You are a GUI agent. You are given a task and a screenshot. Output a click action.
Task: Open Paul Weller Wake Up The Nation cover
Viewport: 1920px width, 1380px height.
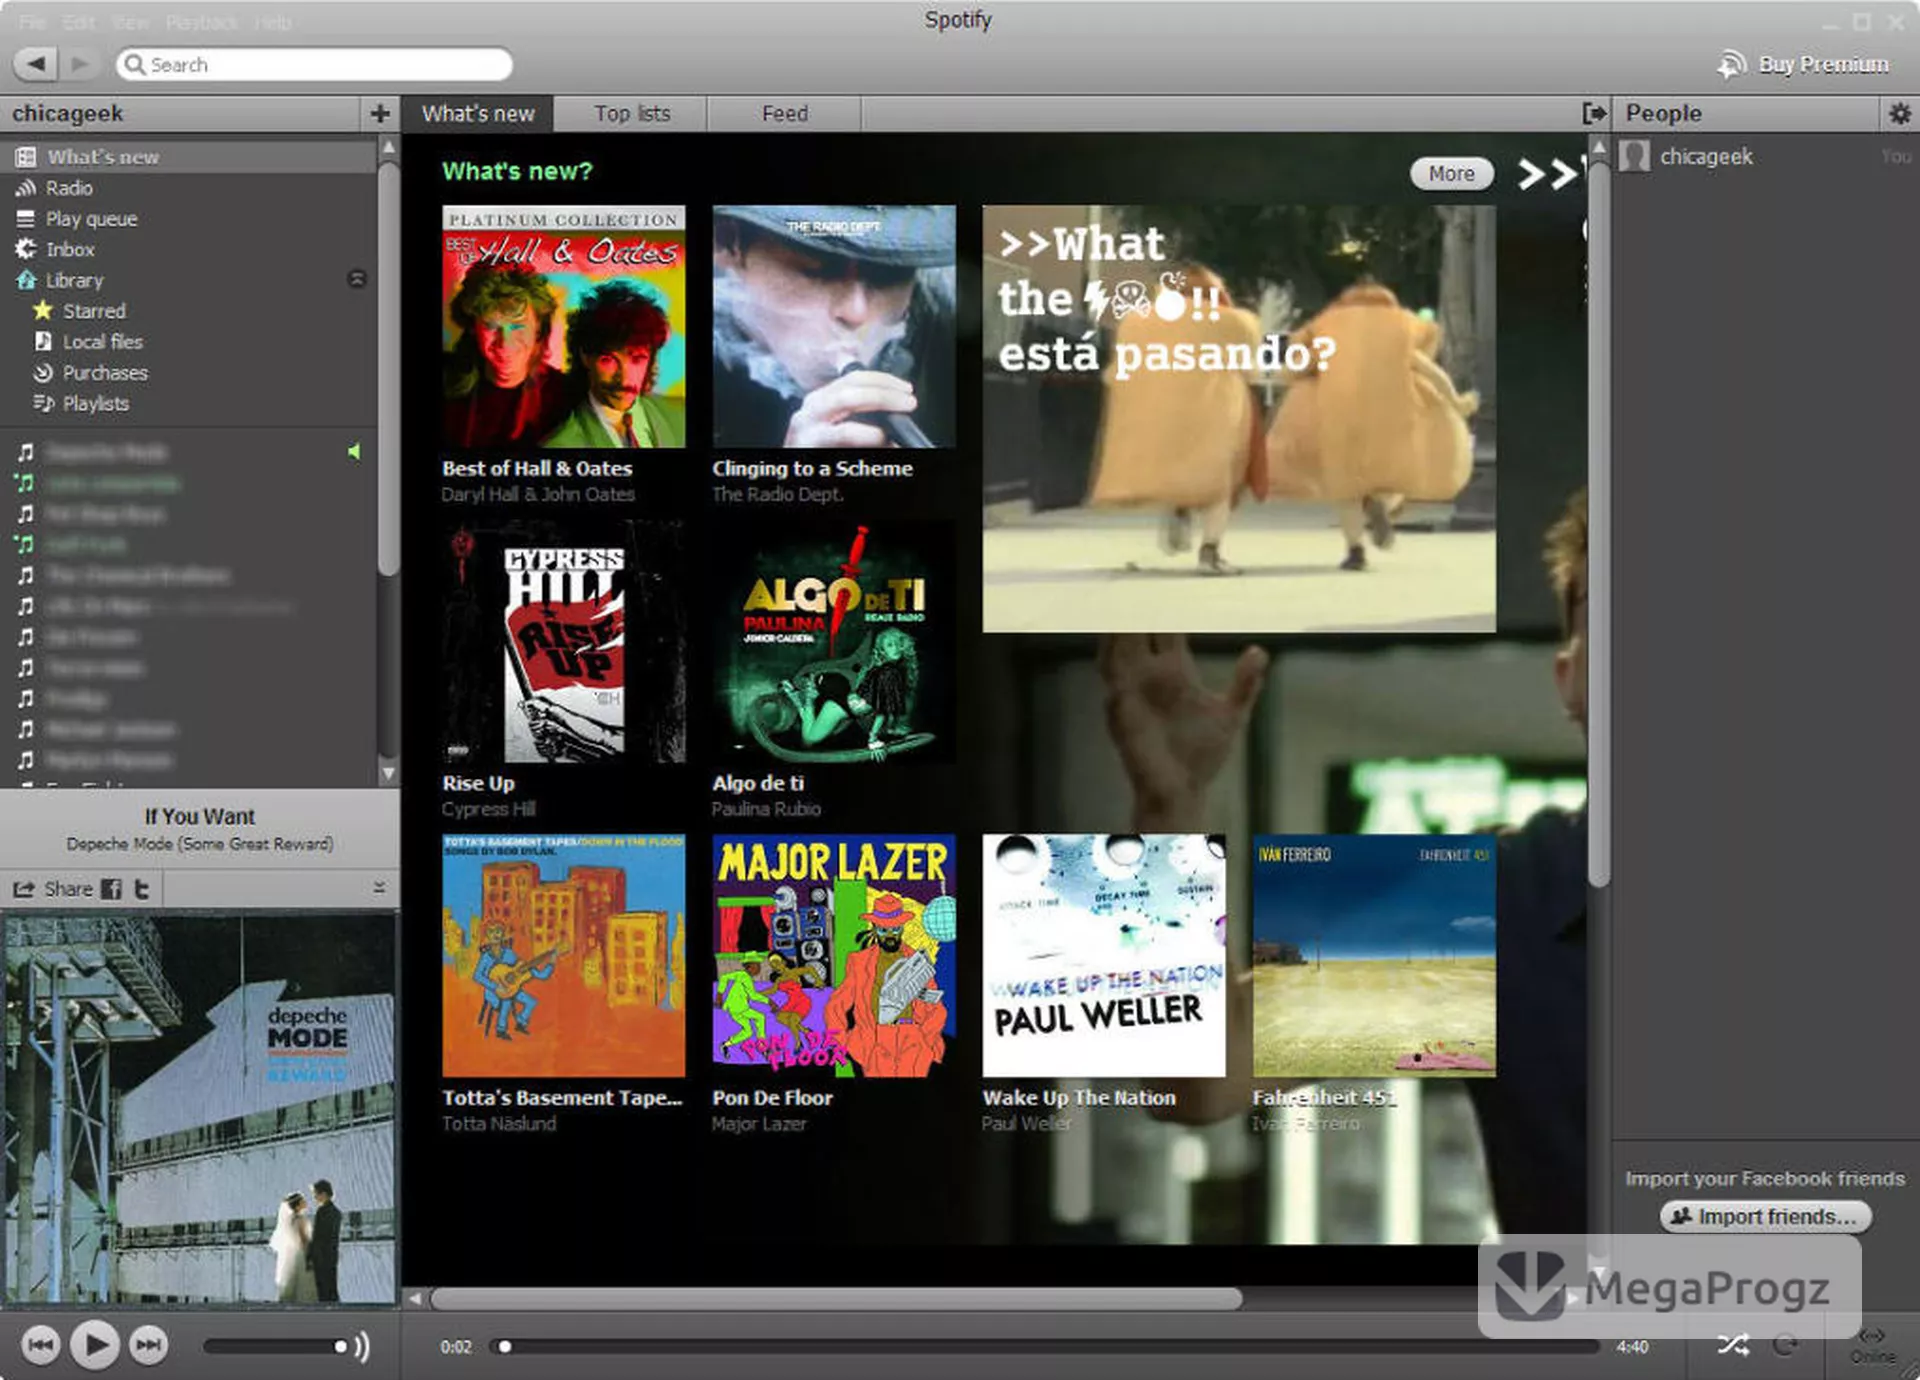[x=1104, y=956]
